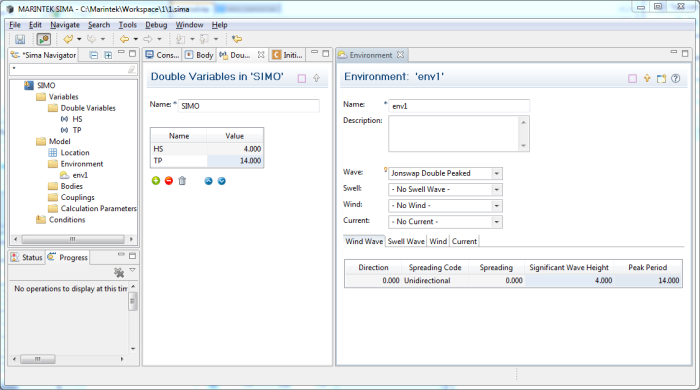Select TP in navigator tree
Image resolution: width=700 pixels, height=390 pixels.
[x=77, y=130]
